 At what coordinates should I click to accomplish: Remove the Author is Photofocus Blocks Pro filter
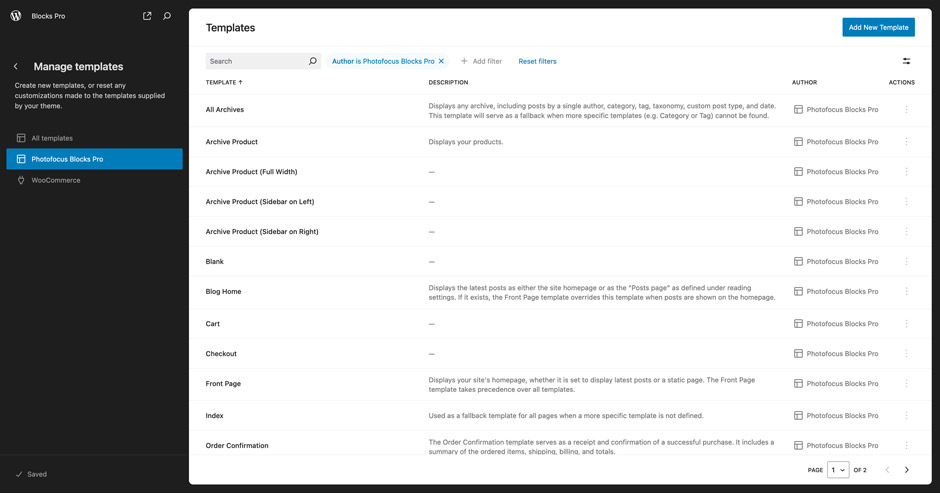pyautogui.click(x=441, y=61)
